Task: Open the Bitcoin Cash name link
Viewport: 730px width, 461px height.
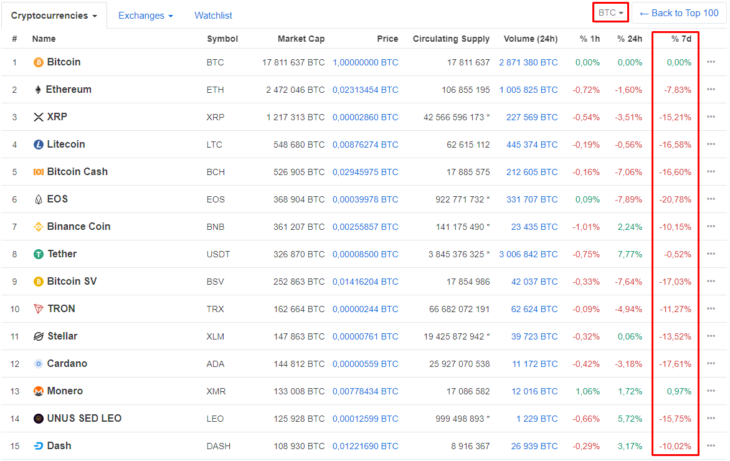Action: point(77,172)
